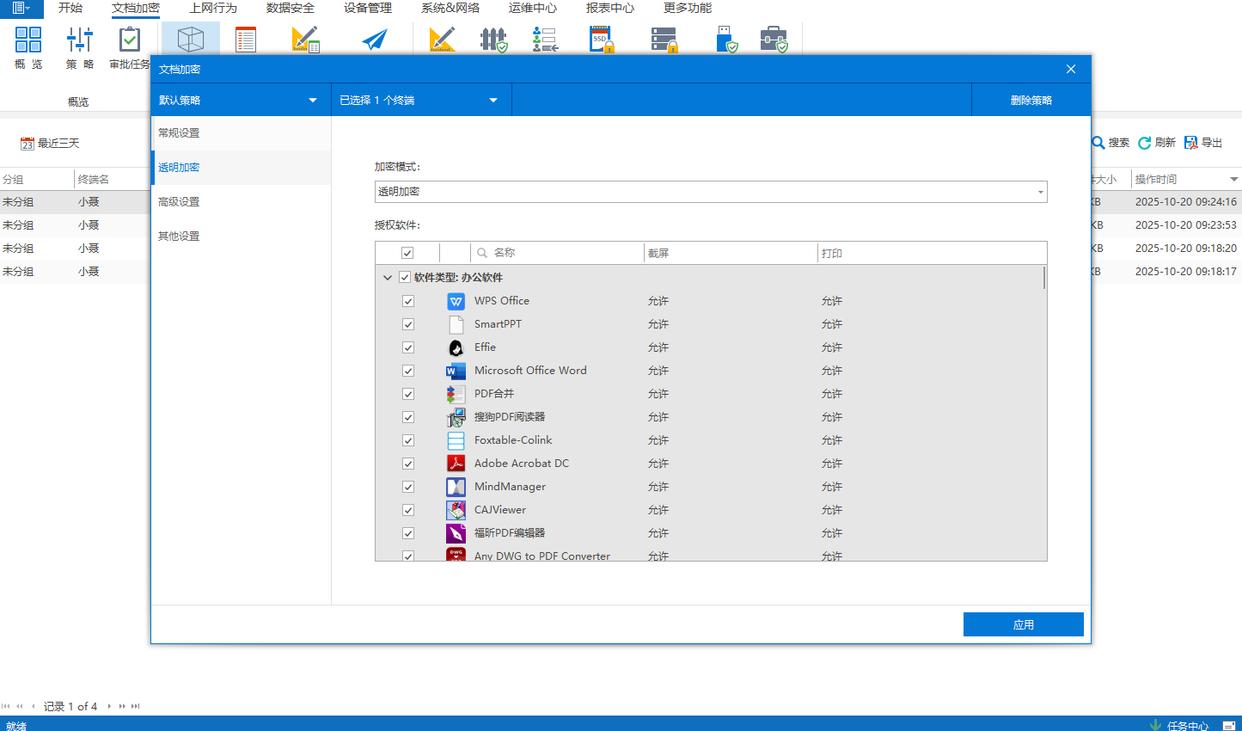Select 高级设置 in the left sidebar
This screenshot has height=731, width=1242.
coord(179,202)
